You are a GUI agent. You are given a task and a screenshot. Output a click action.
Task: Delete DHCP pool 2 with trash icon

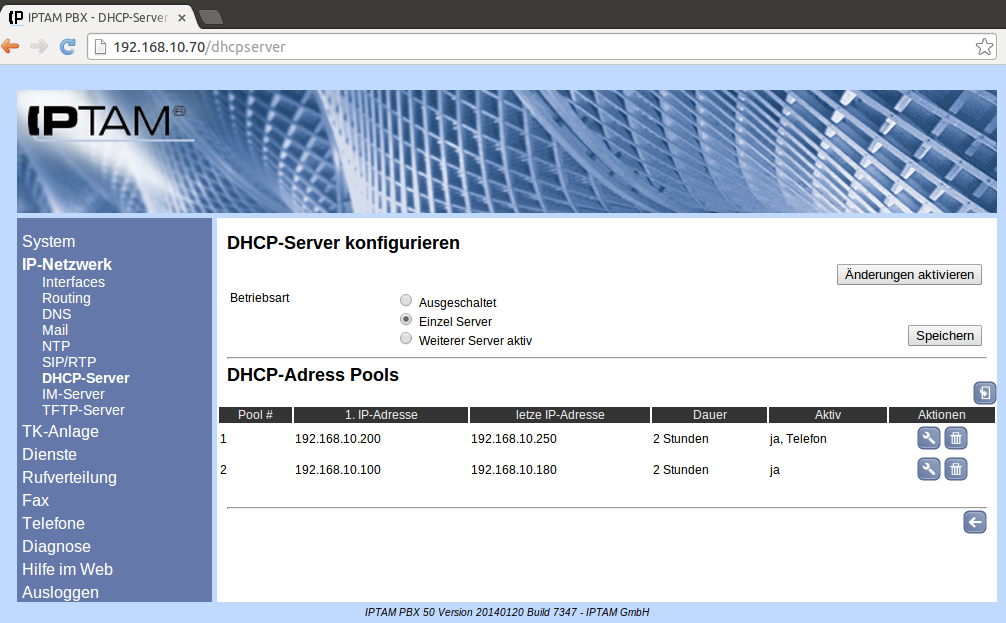[x=956, y=470]
